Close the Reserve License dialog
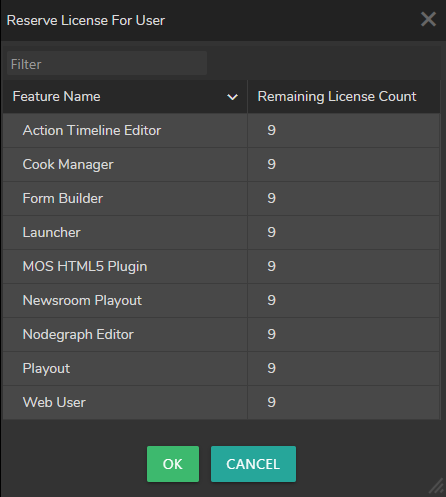446x497 pixels. coord(428,19)
